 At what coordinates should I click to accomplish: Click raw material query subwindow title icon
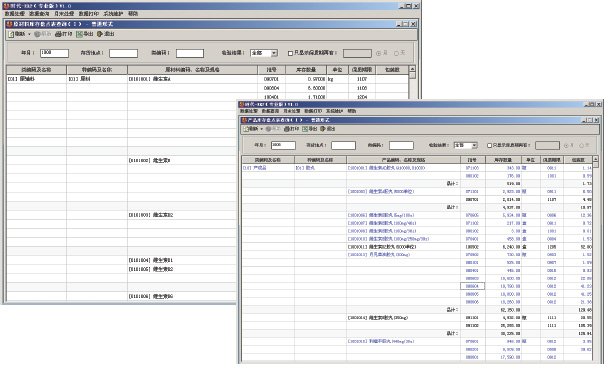coord(10,24)
